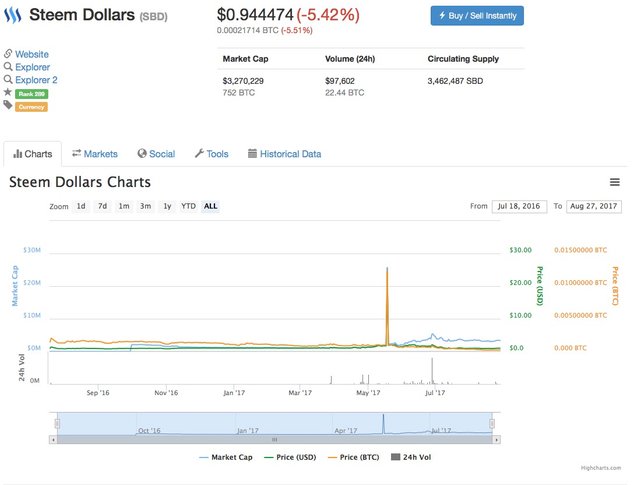Click the orange Currency tag badge

coord(31,107)
